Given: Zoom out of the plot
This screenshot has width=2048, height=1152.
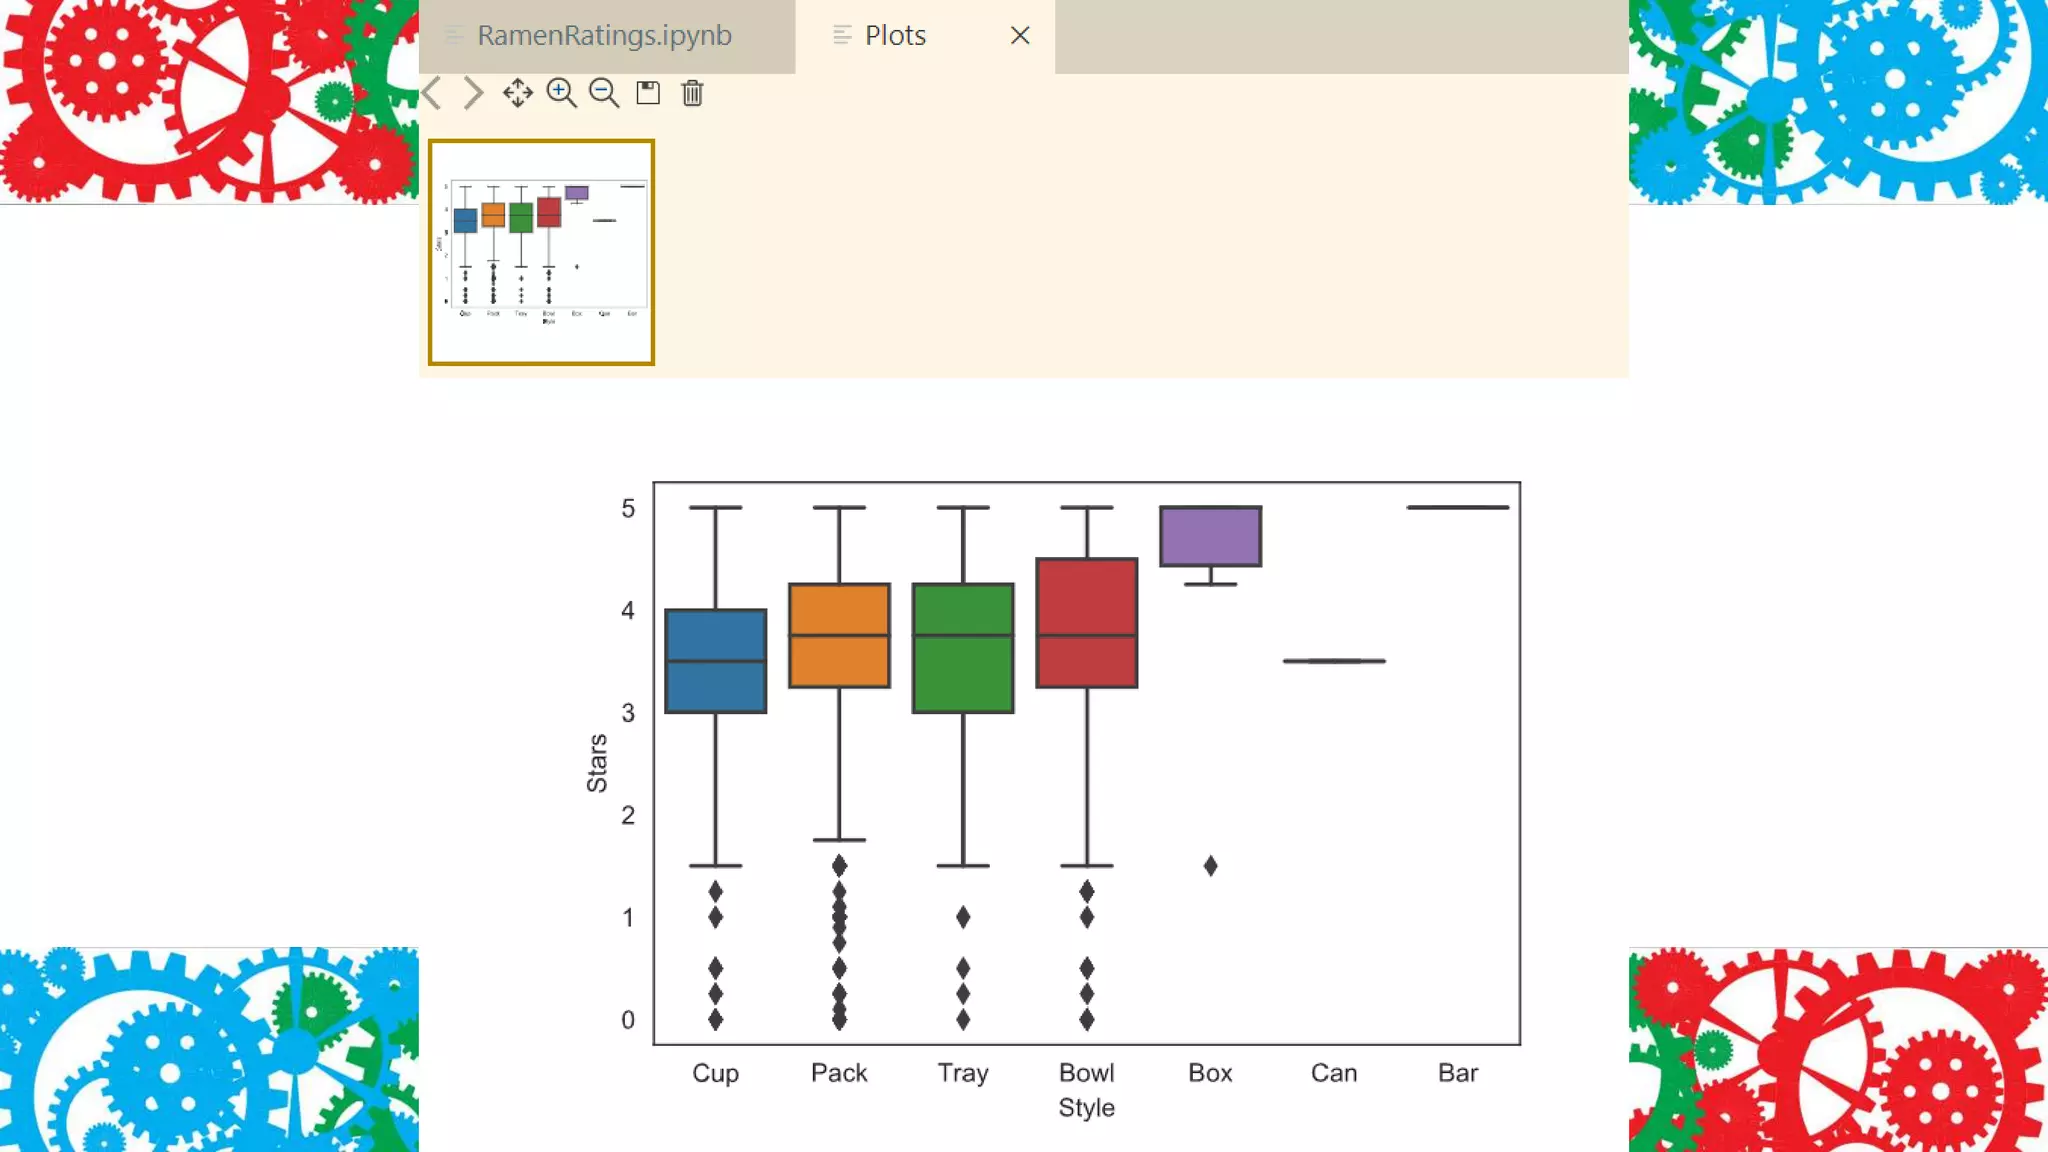Looking at the screenshot, I should coord(604,93).
